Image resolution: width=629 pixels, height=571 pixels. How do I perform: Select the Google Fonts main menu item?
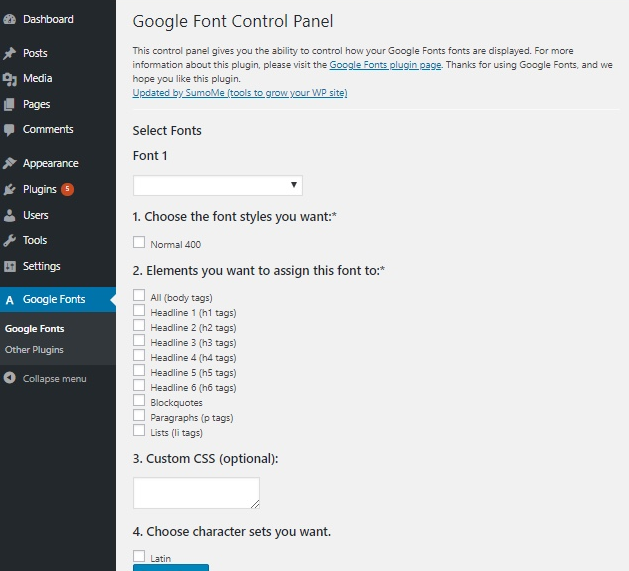point(58,299)
